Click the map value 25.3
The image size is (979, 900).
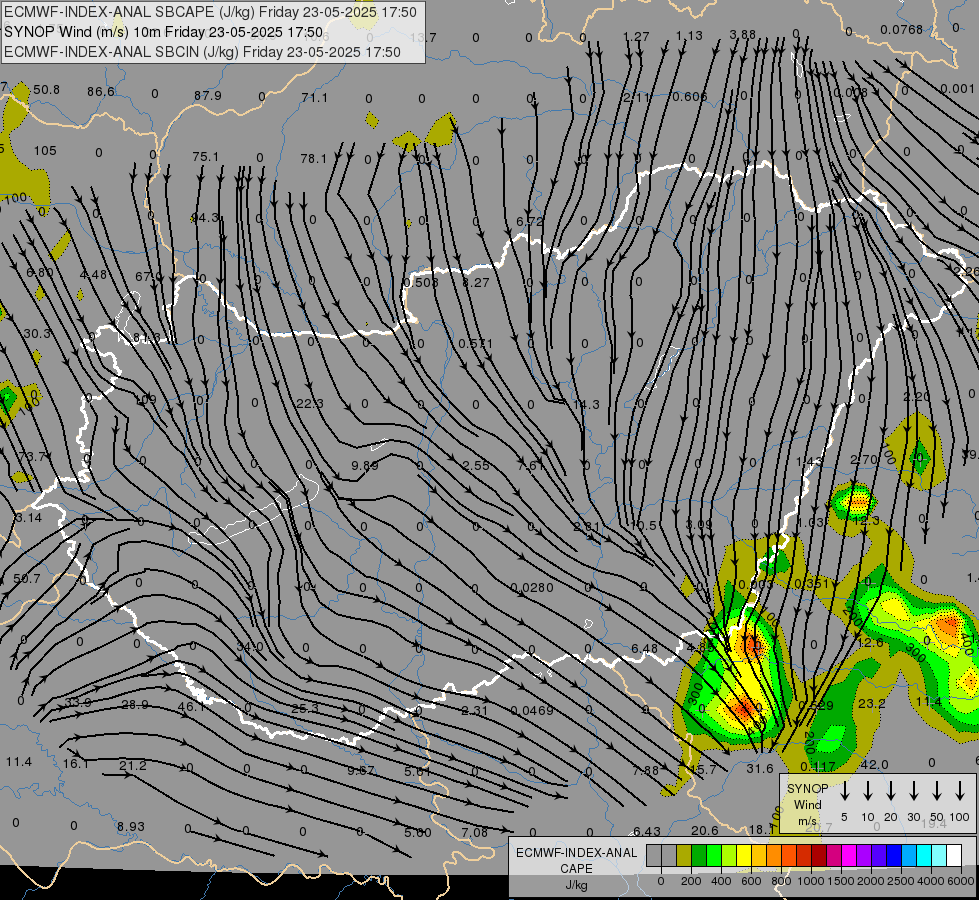(x=305, y=708)
